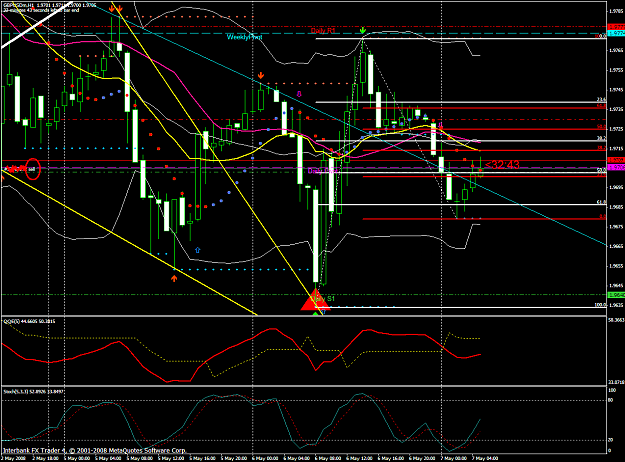Select the thick white trendline at top-left
Image resolution: width=625 pixels, height=462 pixels.
36,26
